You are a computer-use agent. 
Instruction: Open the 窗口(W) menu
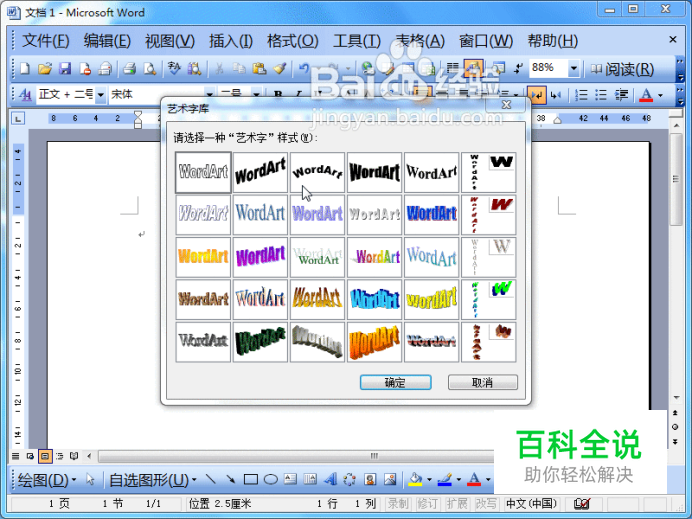(x=486, y=41)
